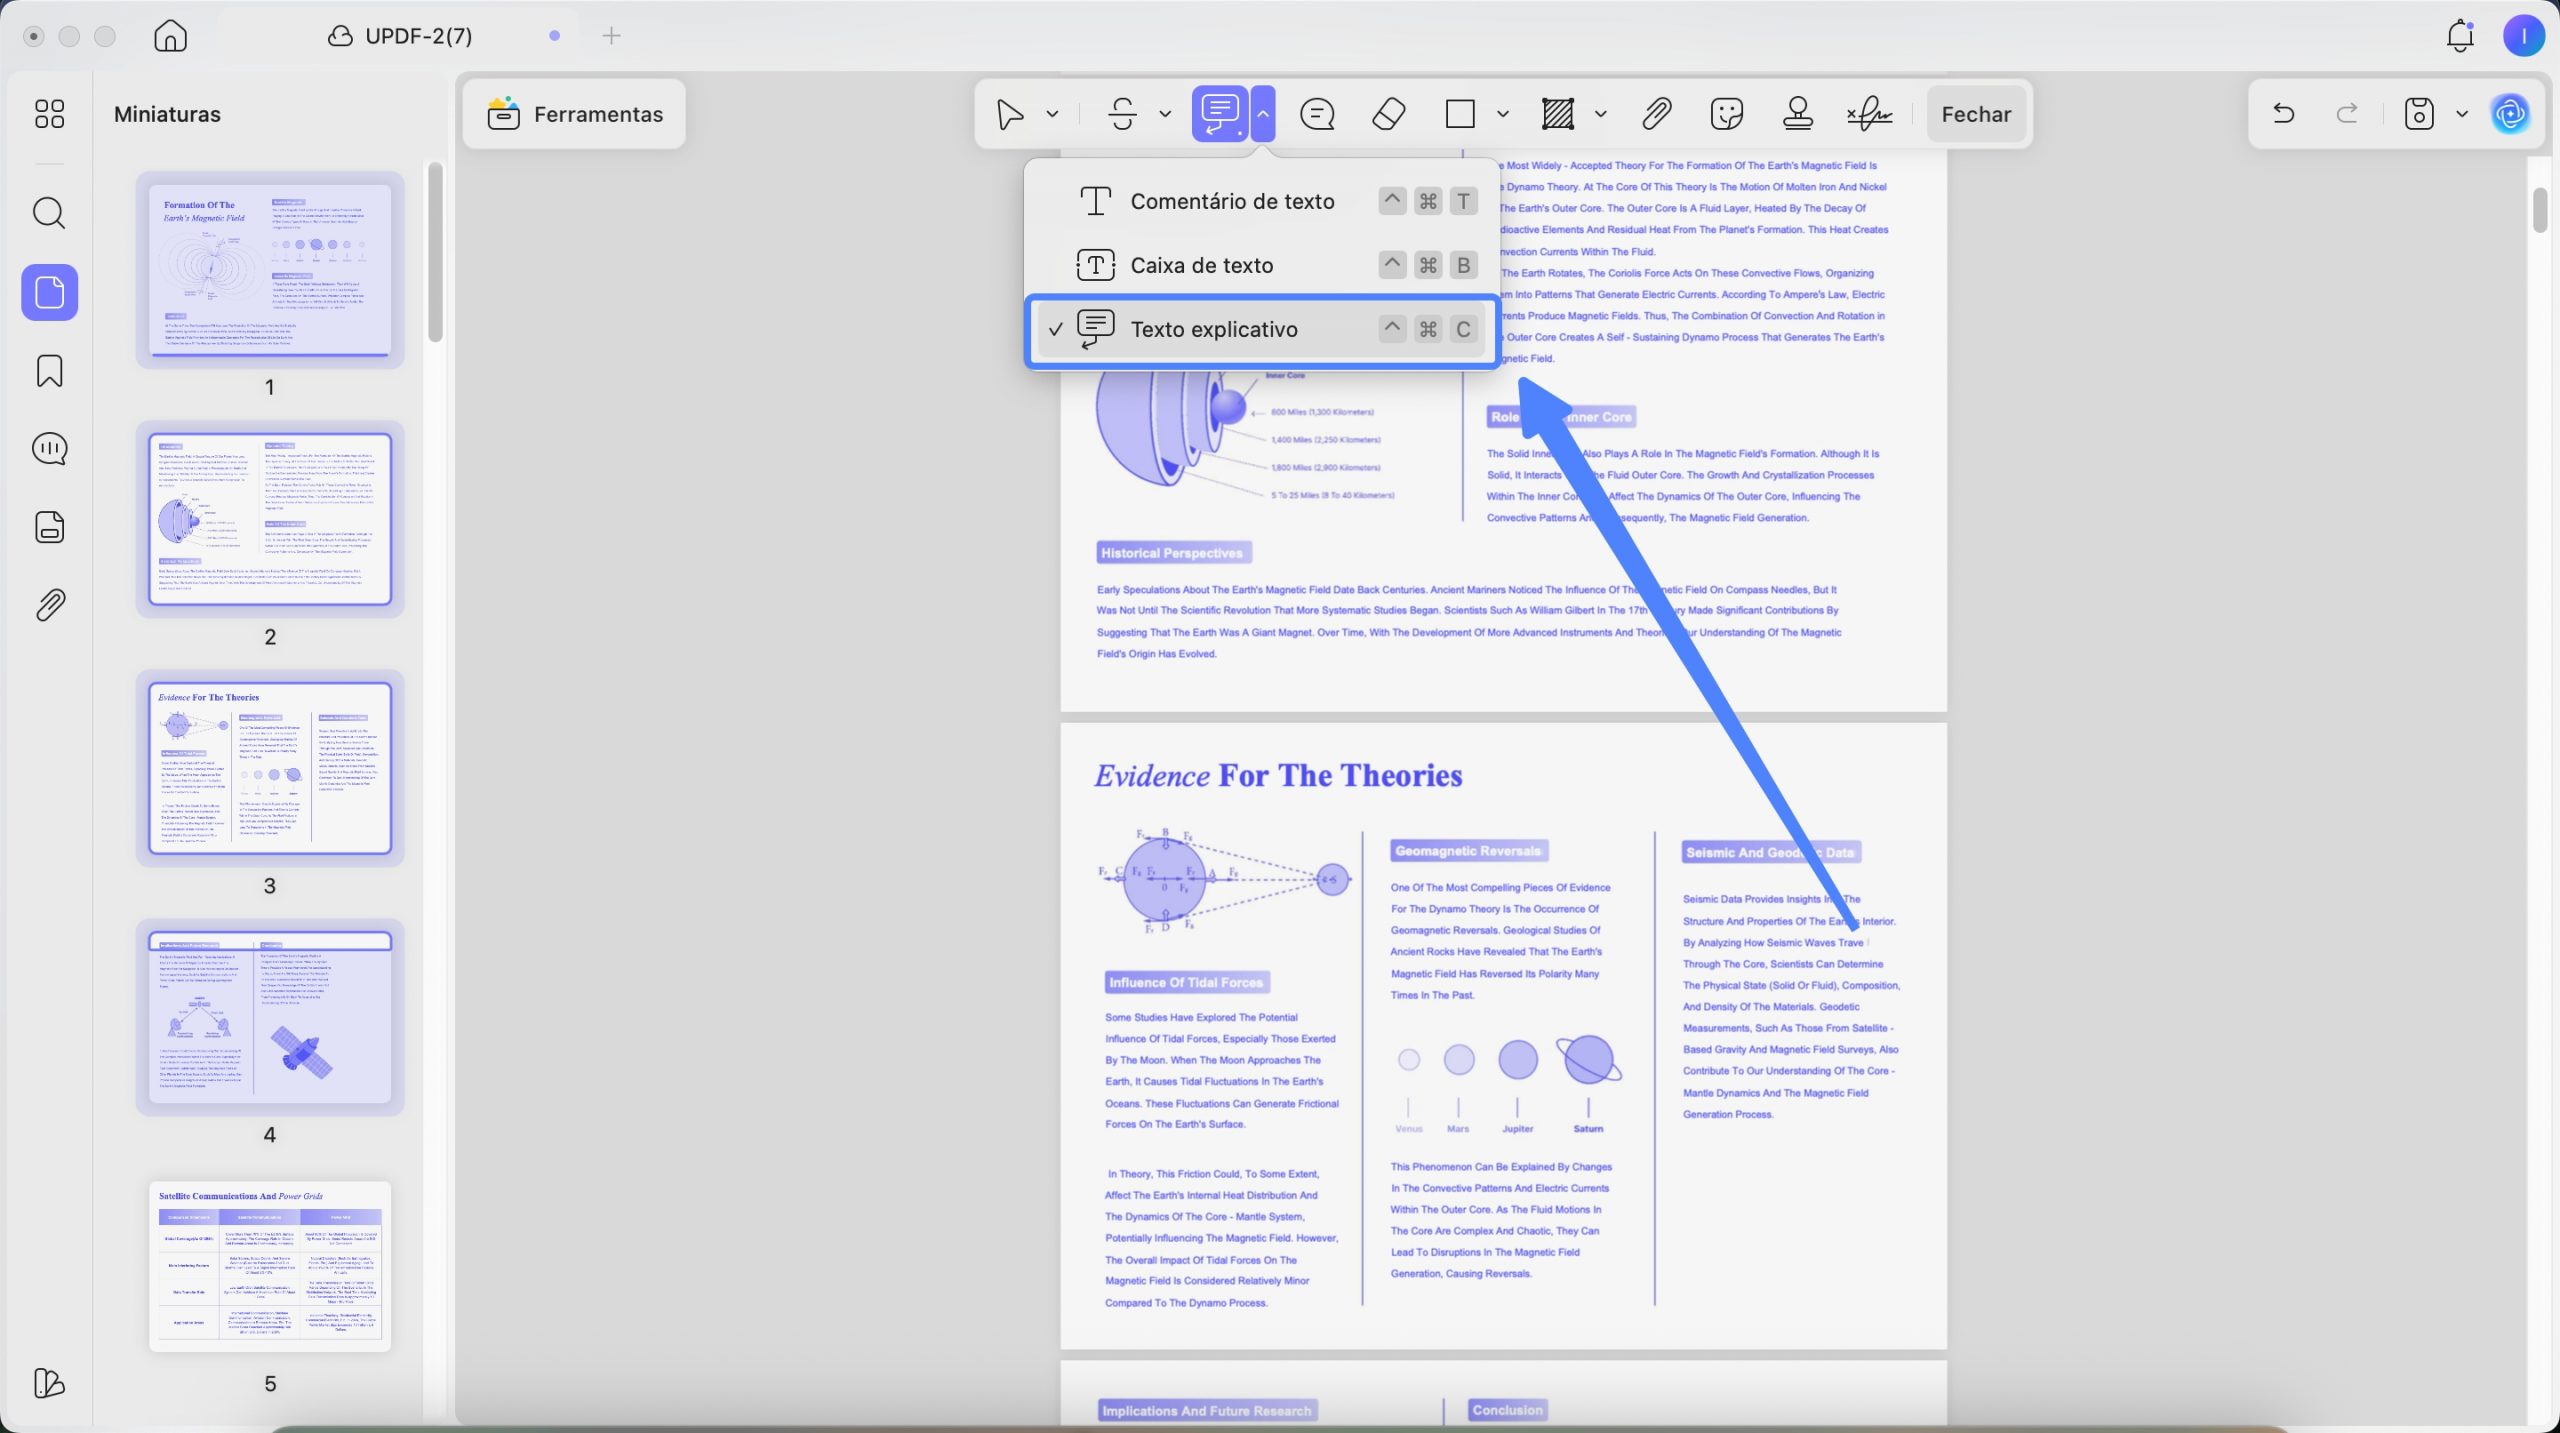The height and width of the screenshot is (1433, 2560).
Task: Choose Texto explicativo menu item
Action: click(1262, 329)
